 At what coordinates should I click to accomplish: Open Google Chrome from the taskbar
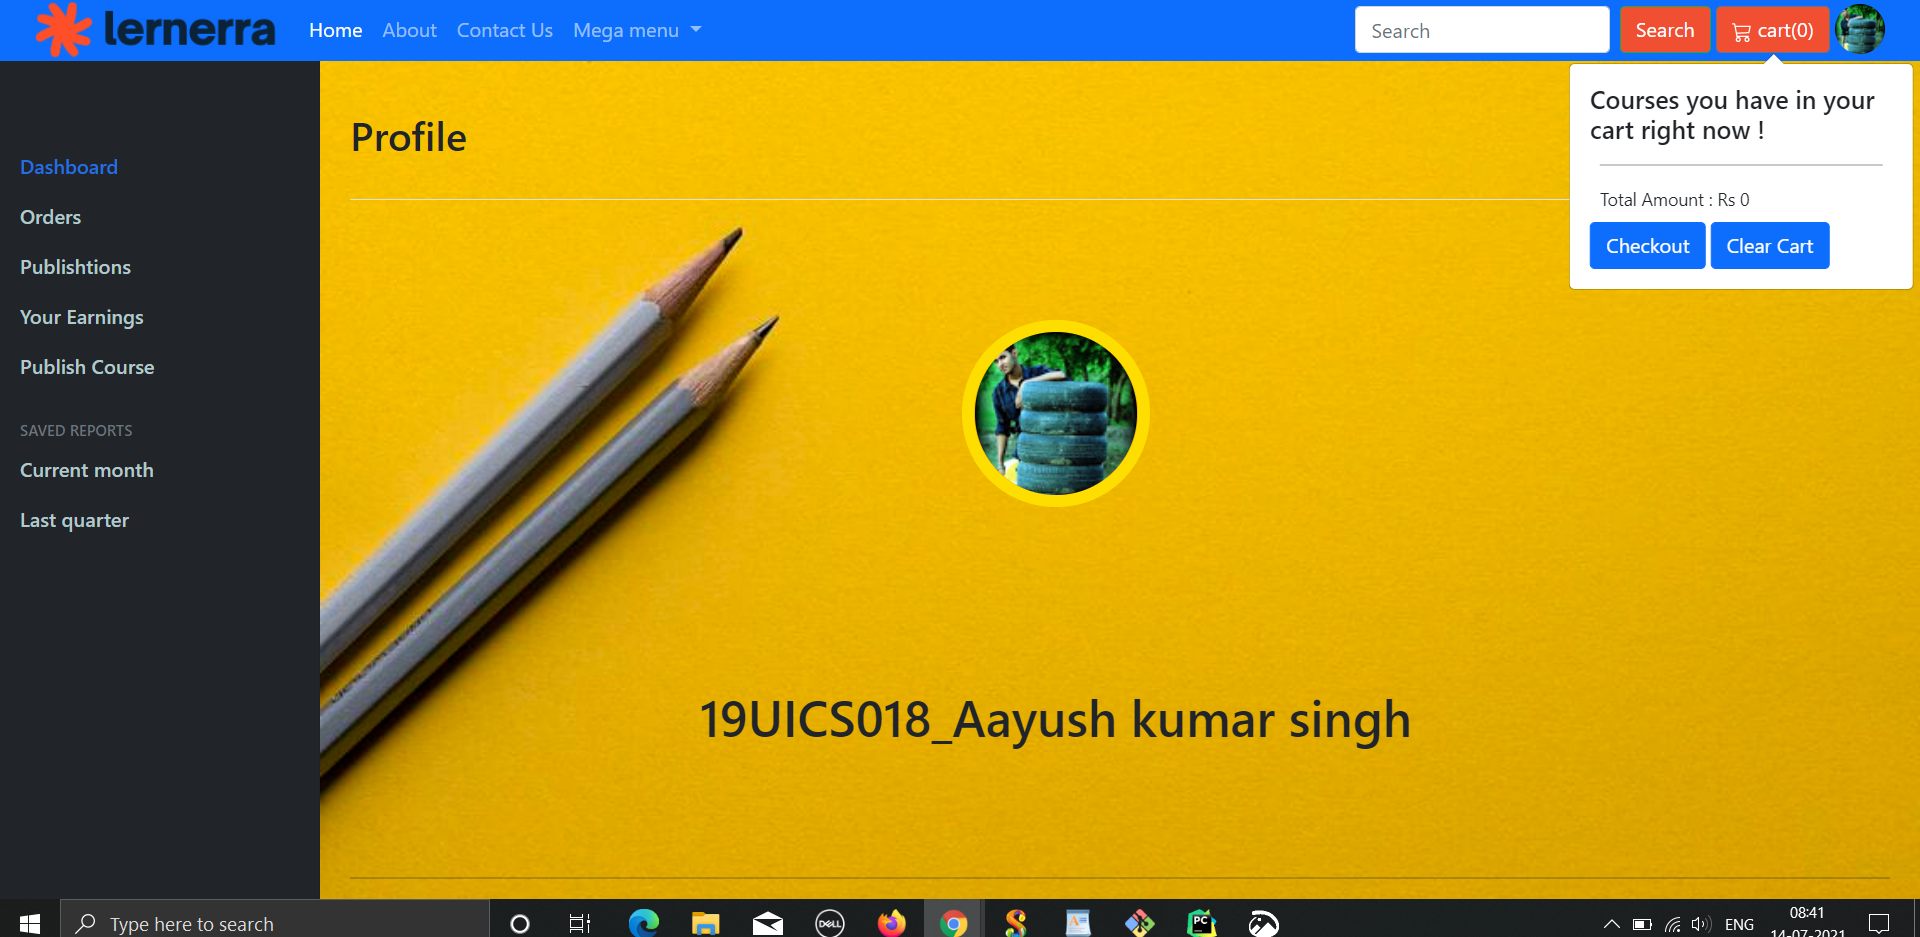click(952, 922)
